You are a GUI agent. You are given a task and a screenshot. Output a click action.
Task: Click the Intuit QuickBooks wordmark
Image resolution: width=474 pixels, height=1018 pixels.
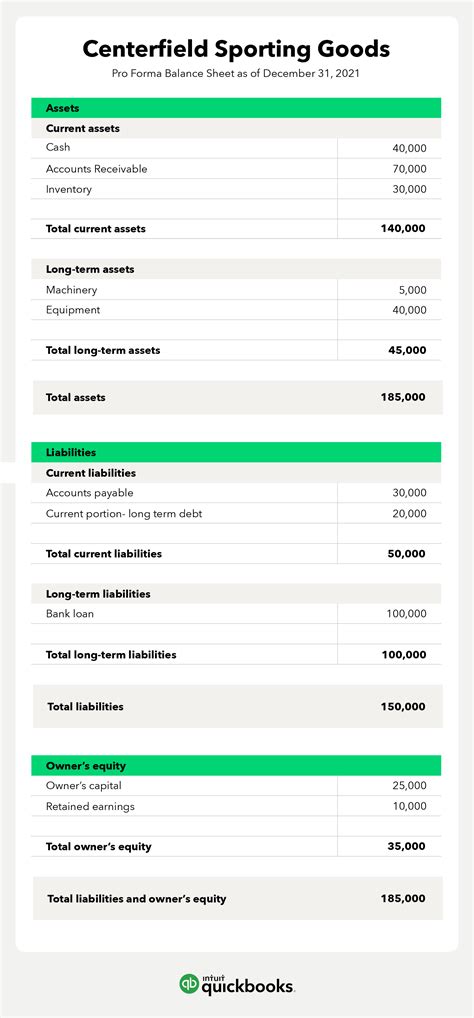click(249, 984)
